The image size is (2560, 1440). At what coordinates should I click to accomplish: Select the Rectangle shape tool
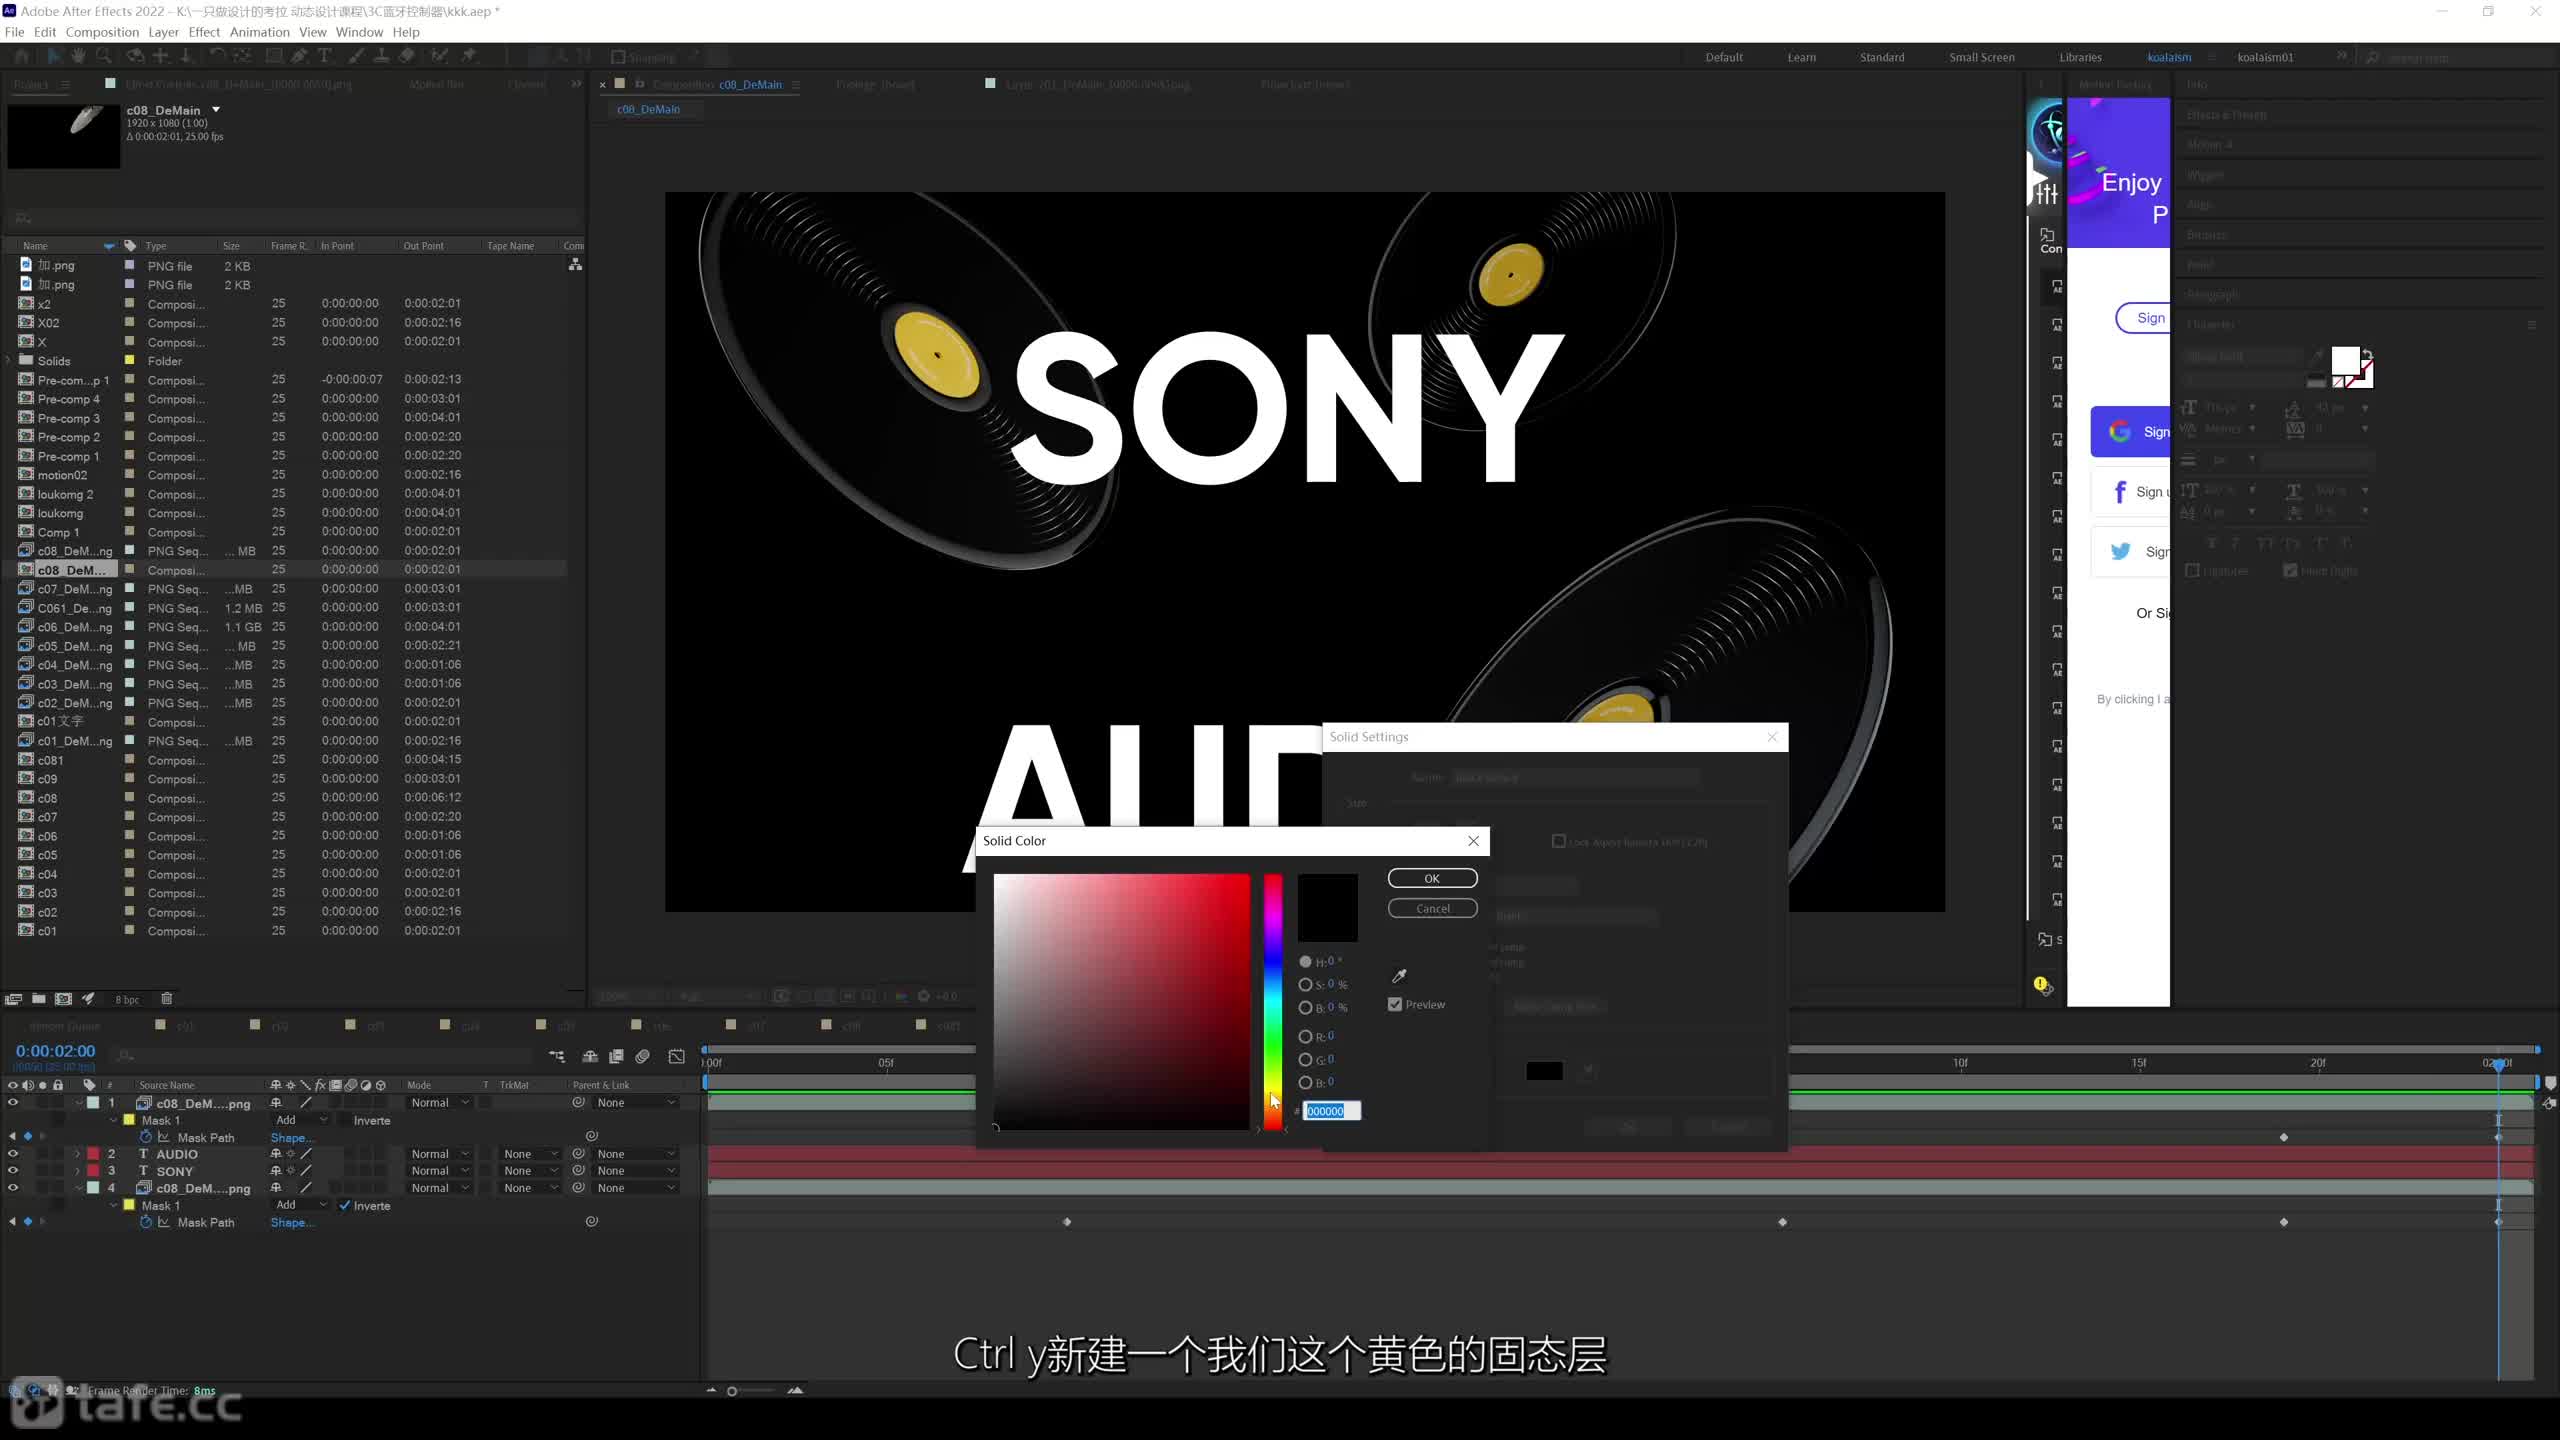tap(273, 57)
